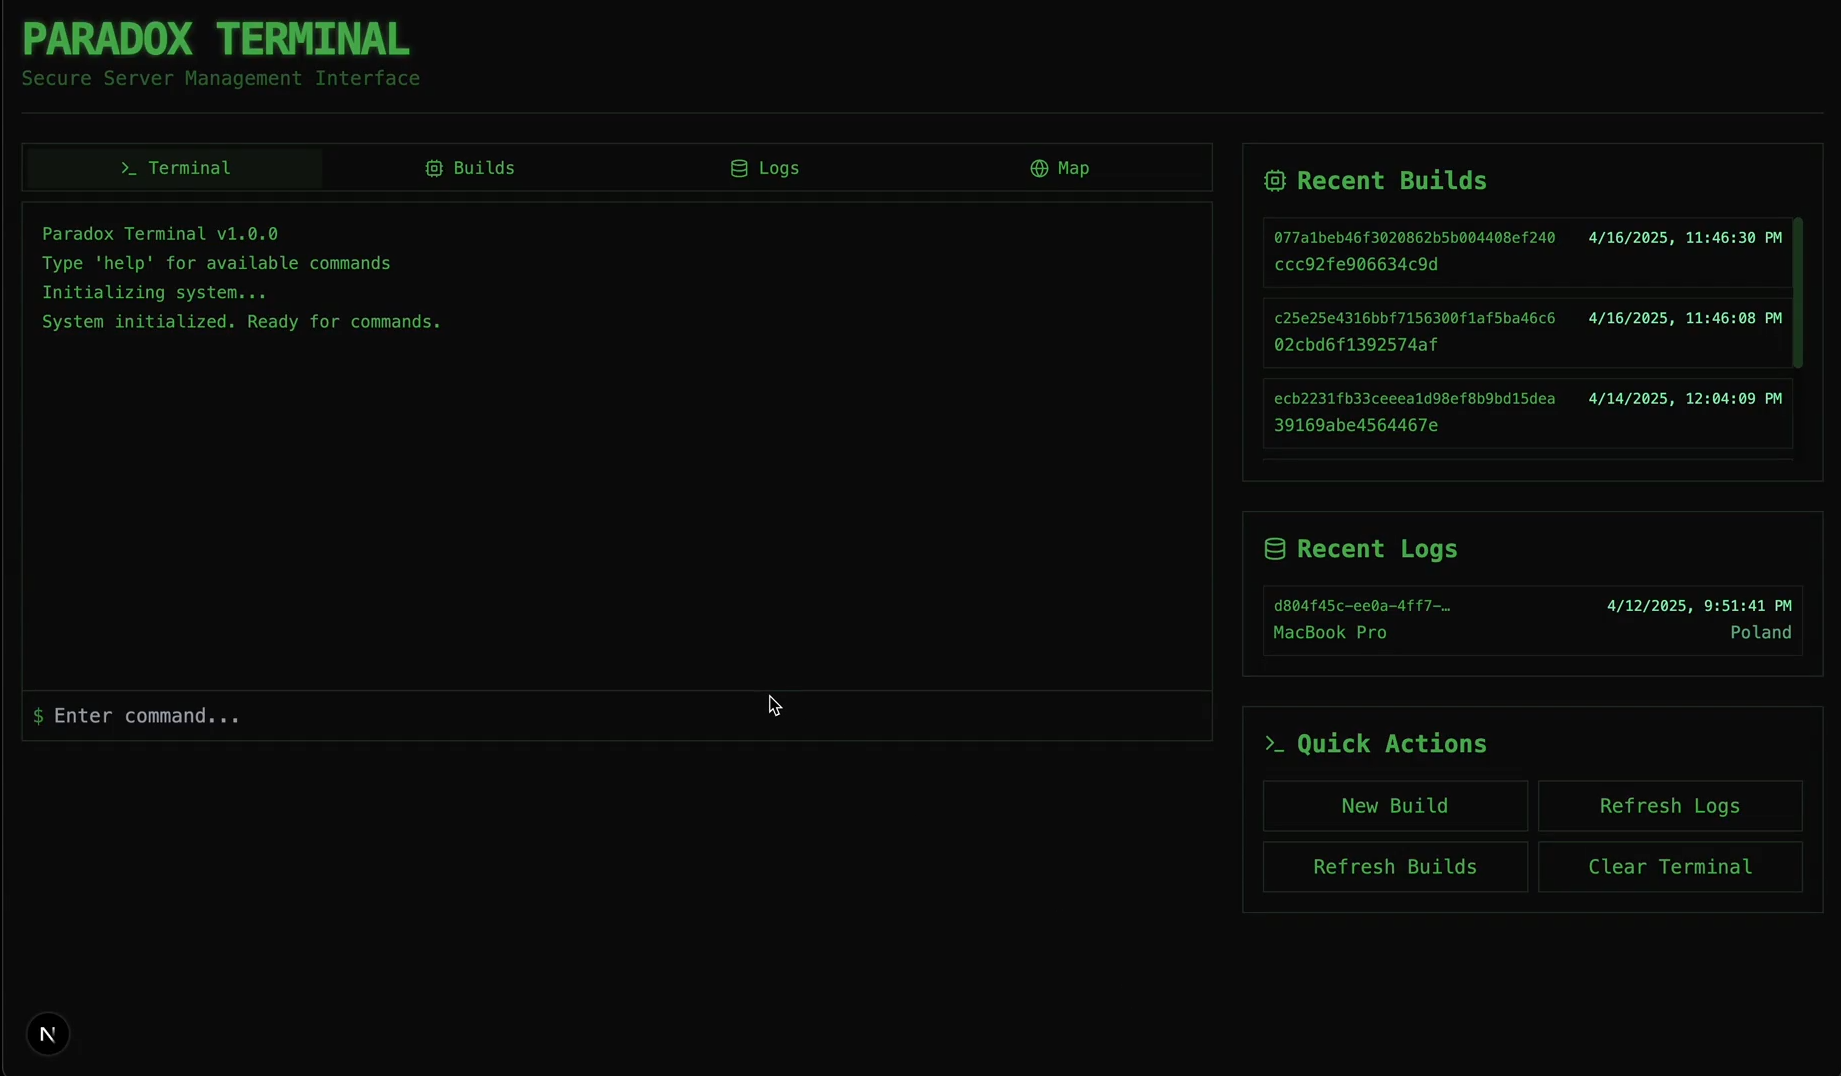Select build entry dated 4/14/2025
1841x1076 pixels.
click(1526, 413)
